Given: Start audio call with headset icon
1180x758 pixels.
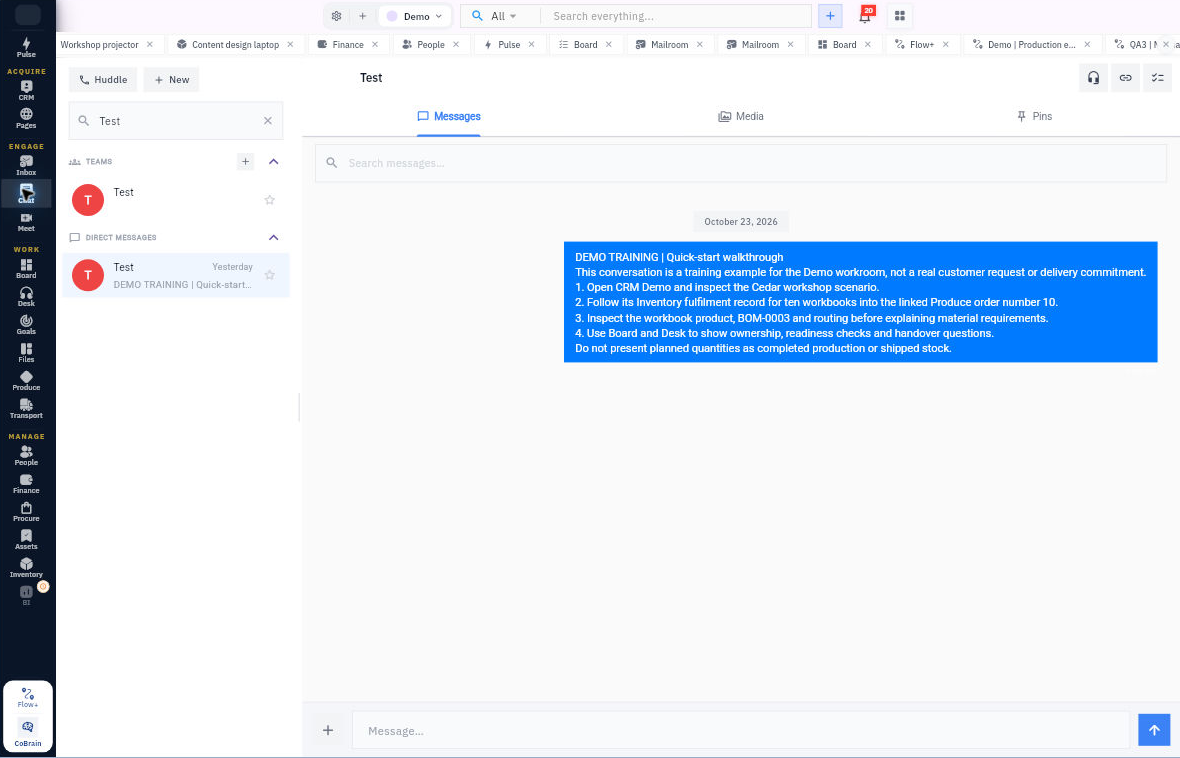Looking at the screenshot, I should pyautogui.click(x=1093, y=78).
